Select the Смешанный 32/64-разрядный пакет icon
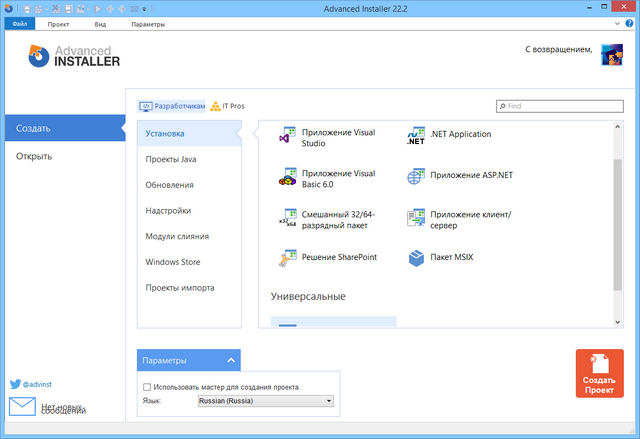This screenshot has height=439, width=640. pyautogui.click(x=286, y=218)
